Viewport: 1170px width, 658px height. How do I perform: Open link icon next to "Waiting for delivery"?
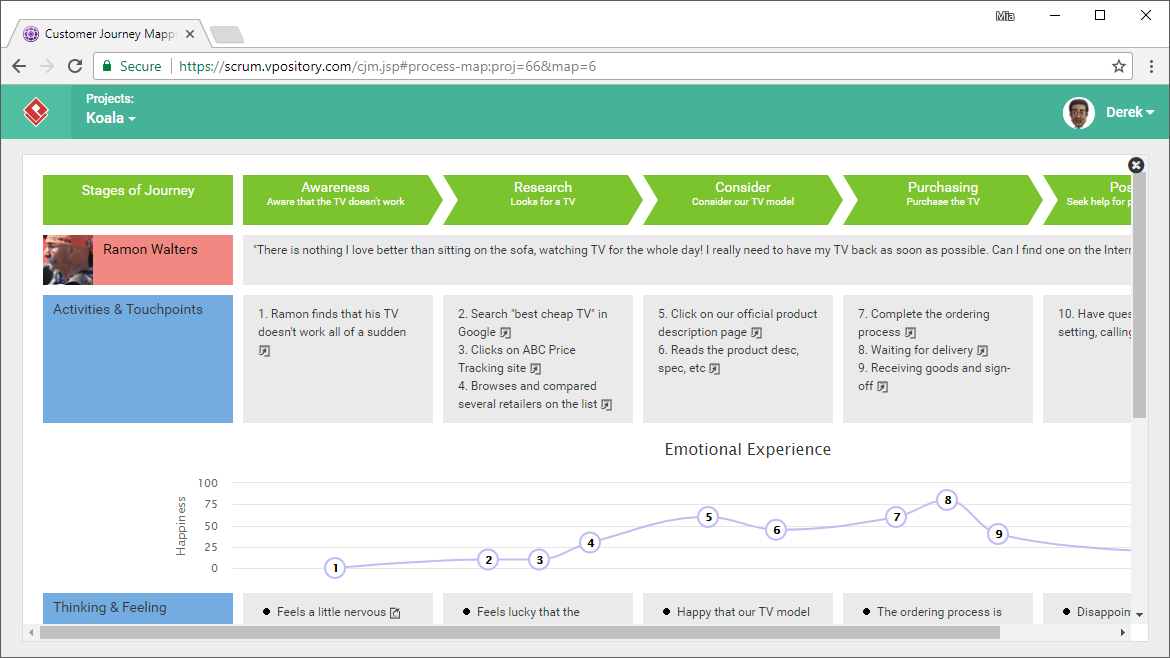click(983, 350)
